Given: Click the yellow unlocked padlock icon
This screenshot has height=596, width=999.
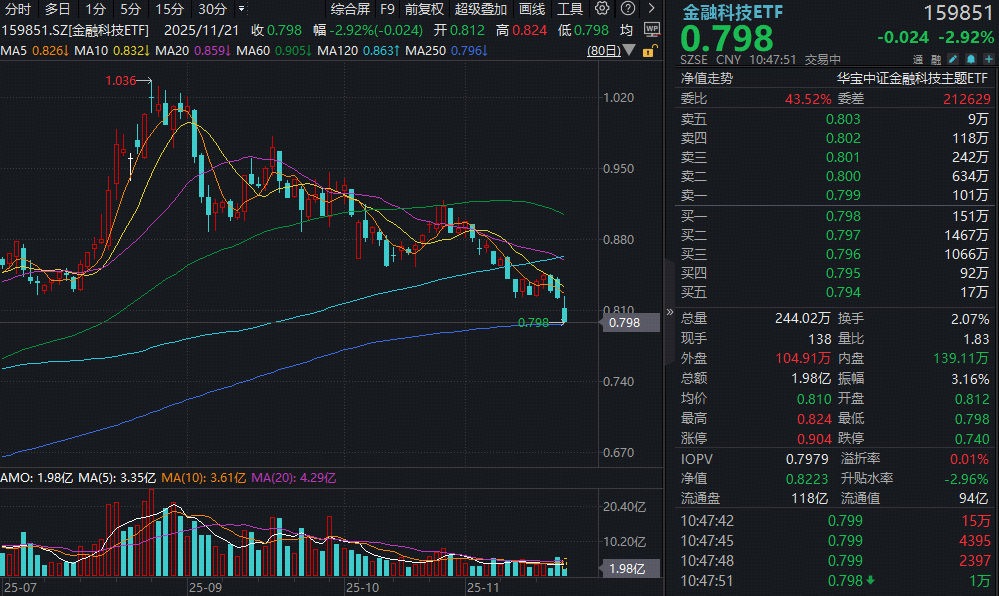Looking at the screenshot, I should click(650, 52).
